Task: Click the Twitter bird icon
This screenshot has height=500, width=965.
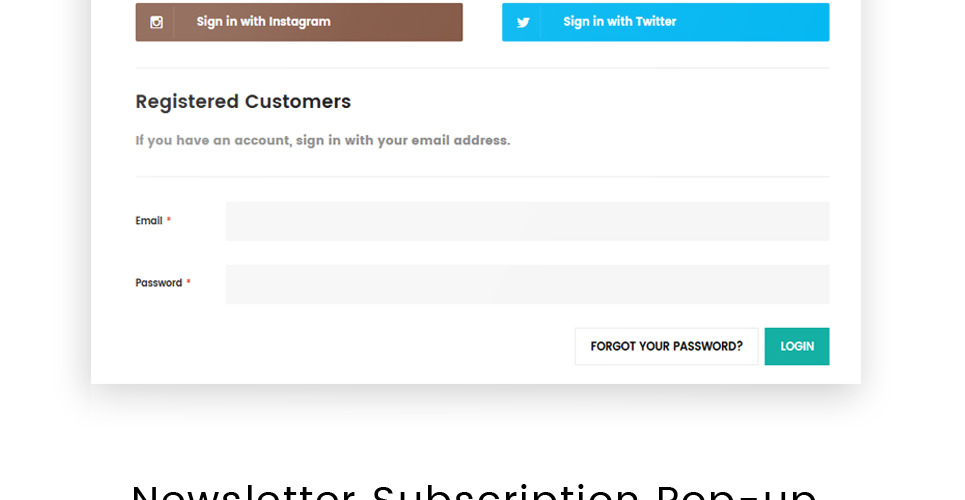Action: 523,22
